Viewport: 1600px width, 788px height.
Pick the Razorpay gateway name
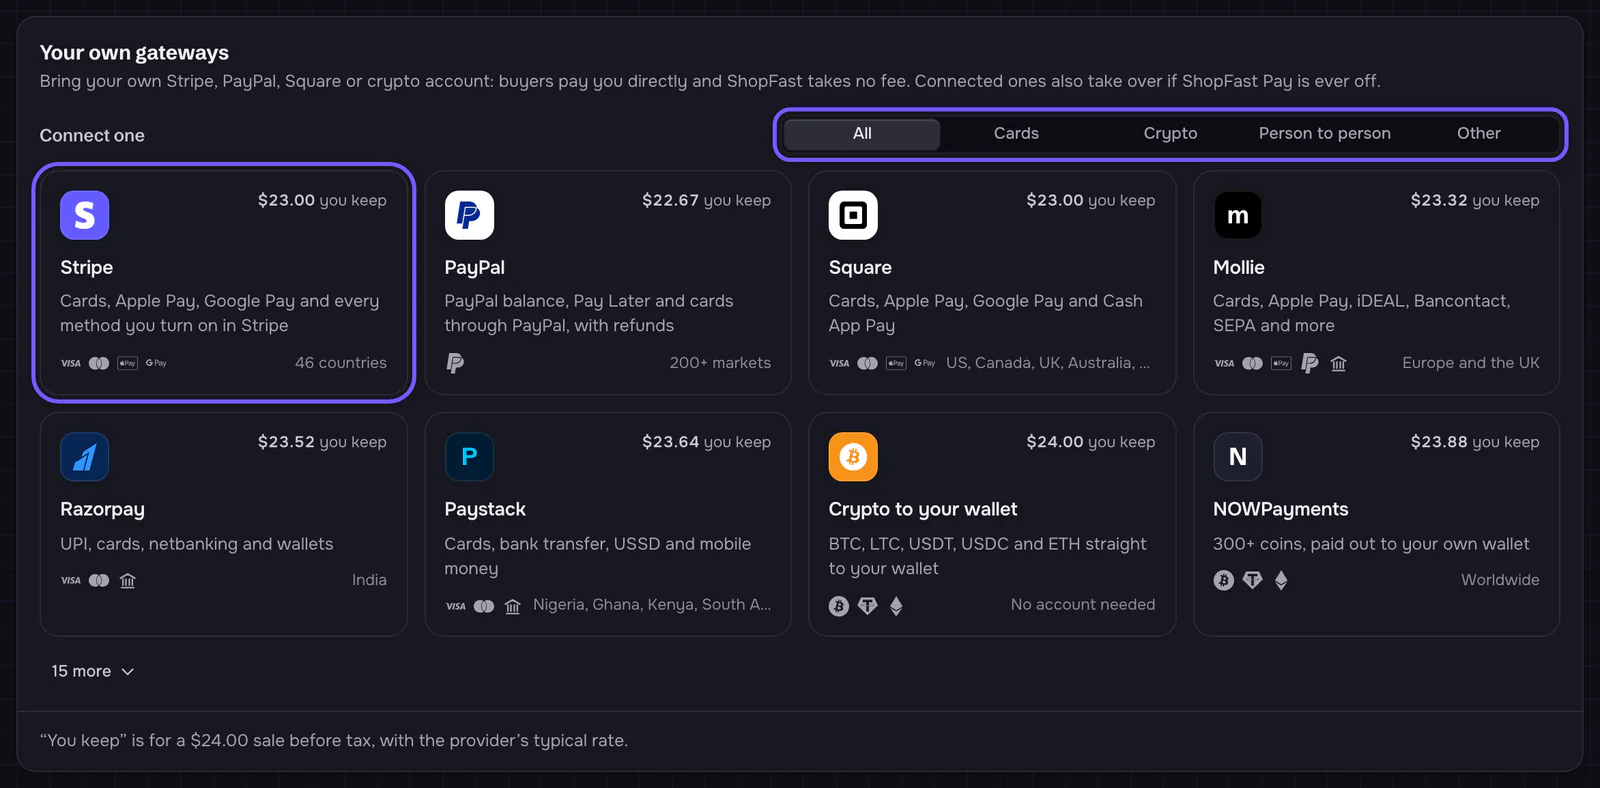pos(102,510)
